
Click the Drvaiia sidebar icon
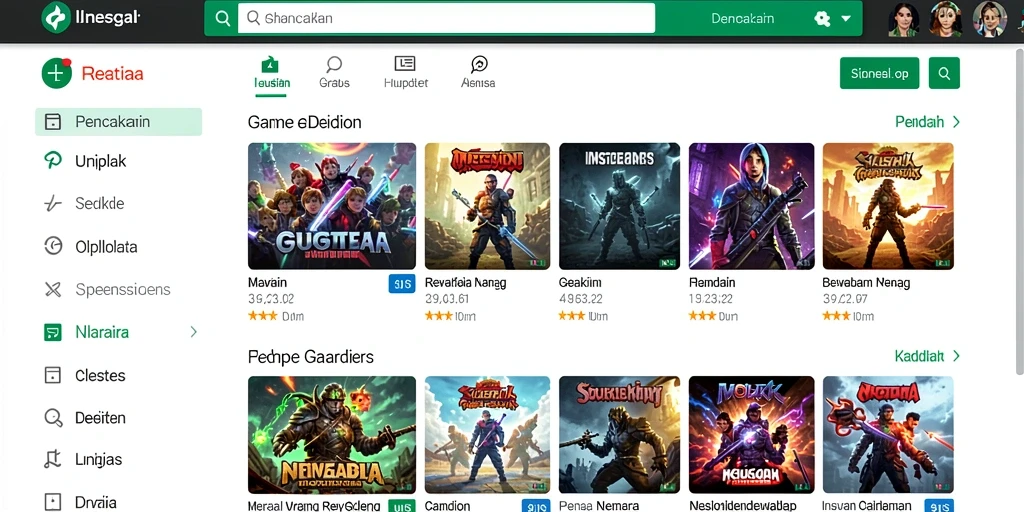(52, 502)
